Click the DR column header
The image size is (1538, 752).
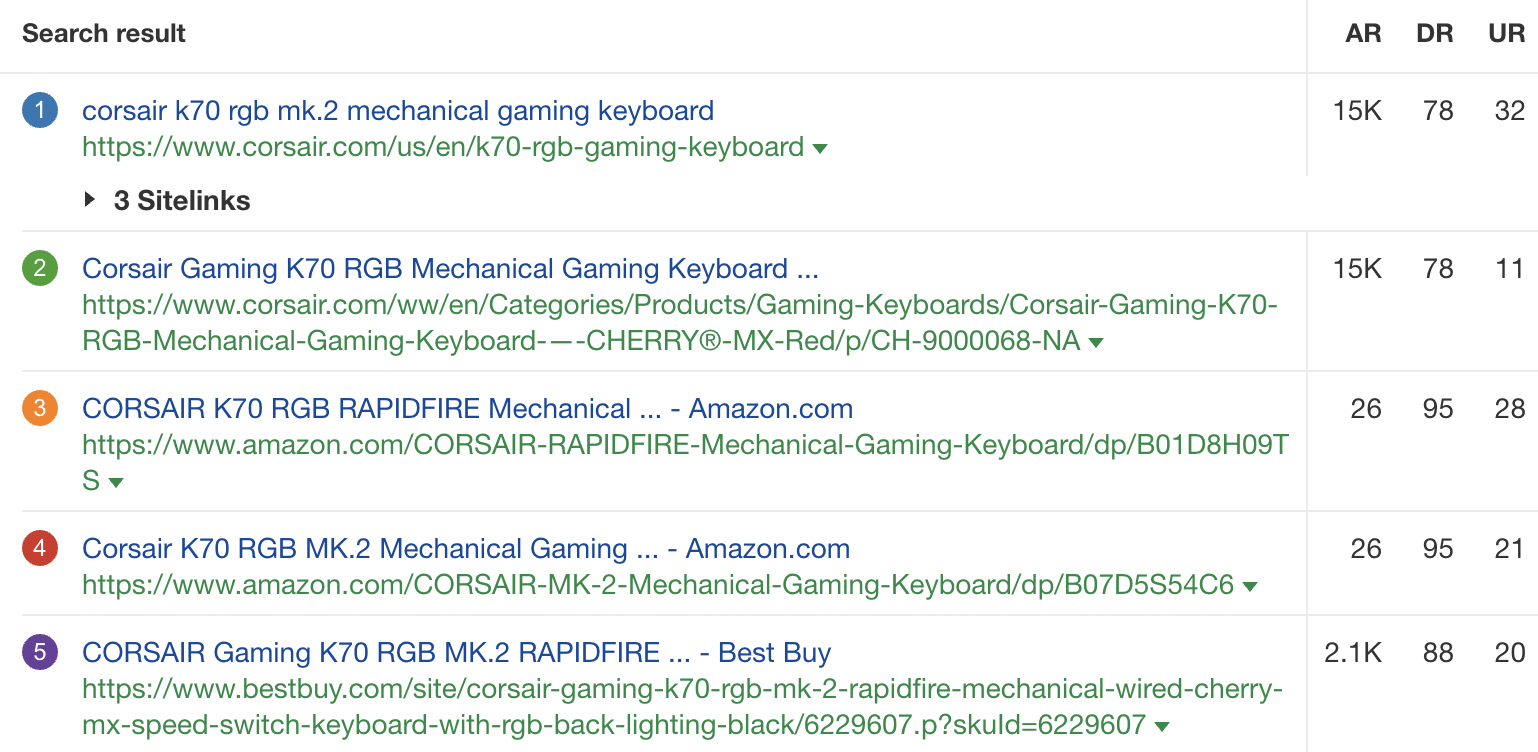(1435, 33)
